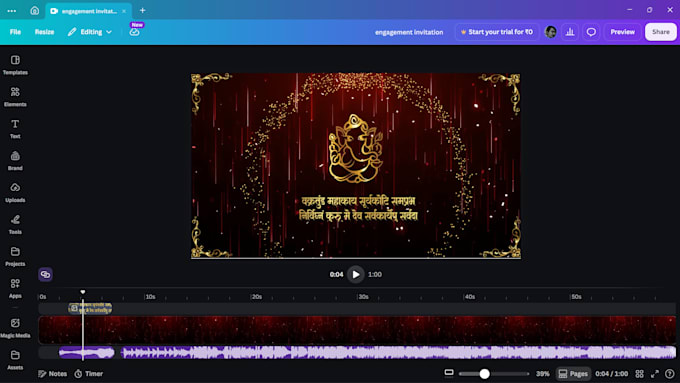Click the user profile avatar
Image resolution: width=680 pixels, height=383 pixels.
pos(550,32)
